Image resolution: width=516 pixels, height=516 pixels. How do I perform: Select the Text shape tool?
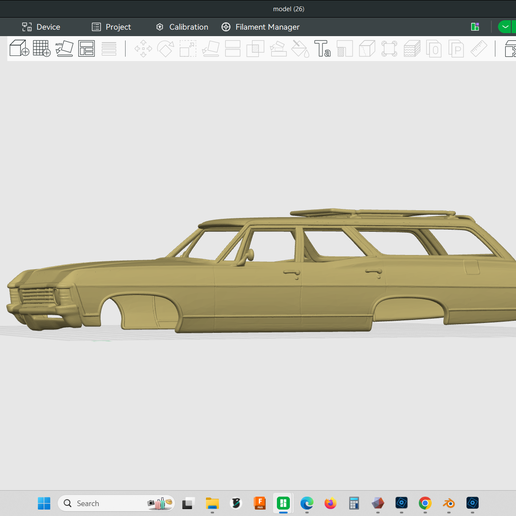click(x=322, y=49)
